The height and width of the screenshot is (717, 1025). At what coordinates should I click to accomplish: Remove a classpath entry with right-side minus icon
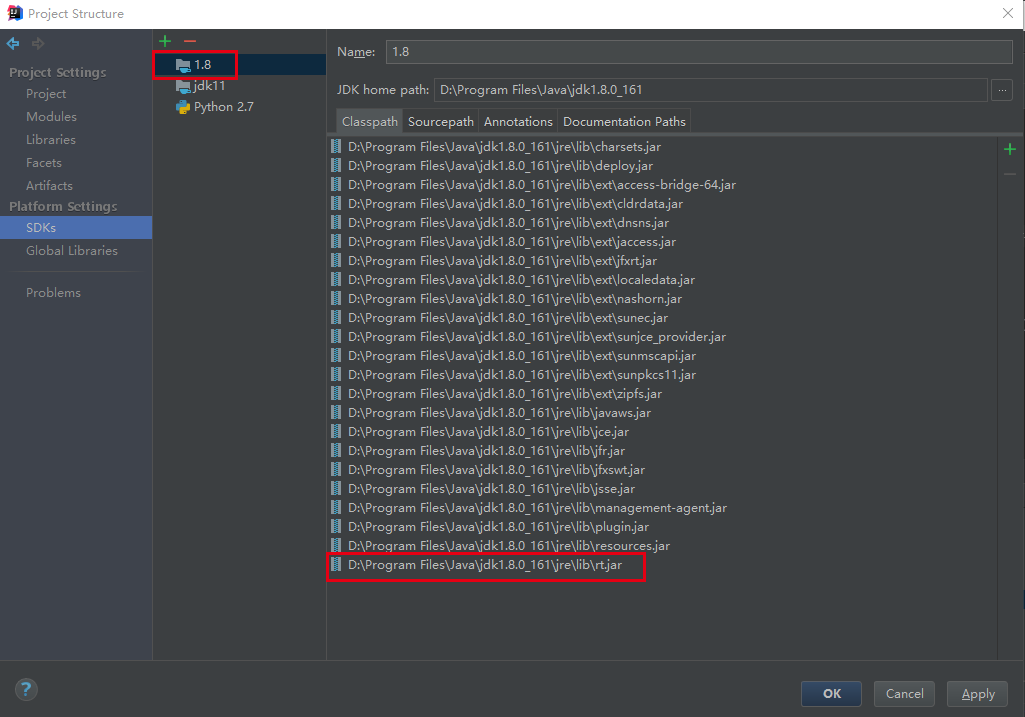1009,172
